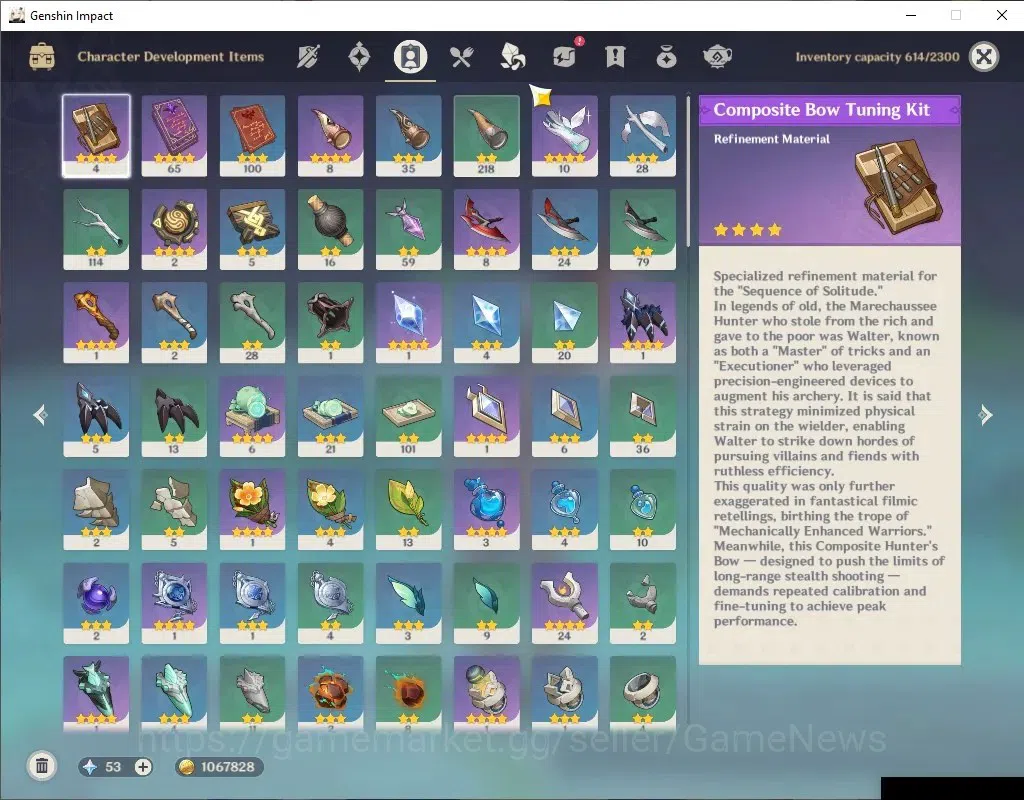The image size is (1024, 800).
Task: Open the Furnishings teapot tab
Action: [717, 57]
